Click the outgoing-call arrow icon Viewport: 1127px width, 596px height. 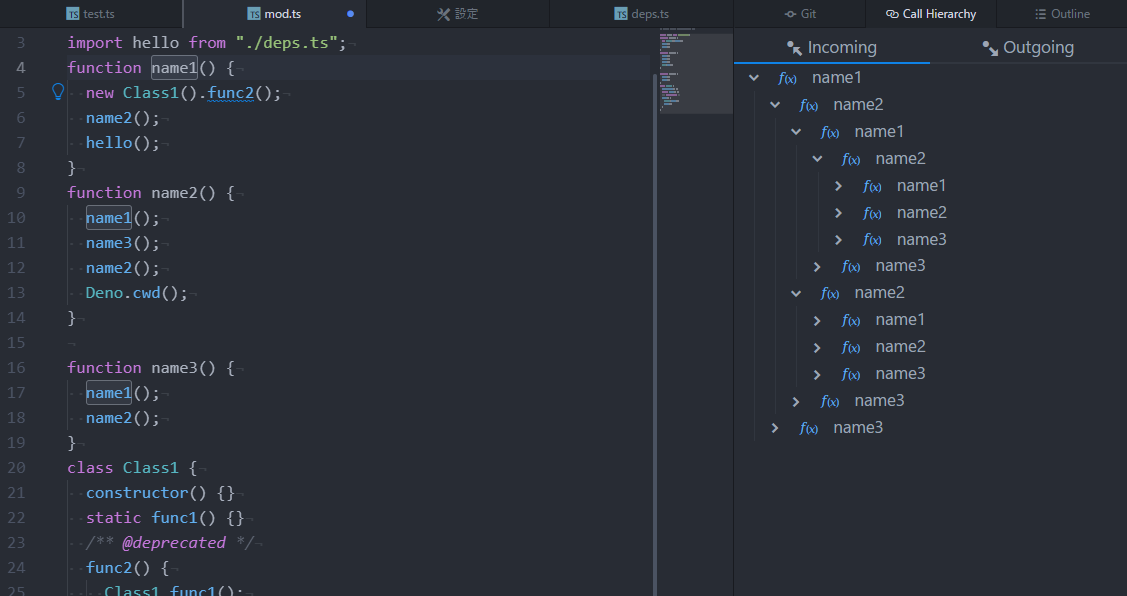tap(990, 48)
